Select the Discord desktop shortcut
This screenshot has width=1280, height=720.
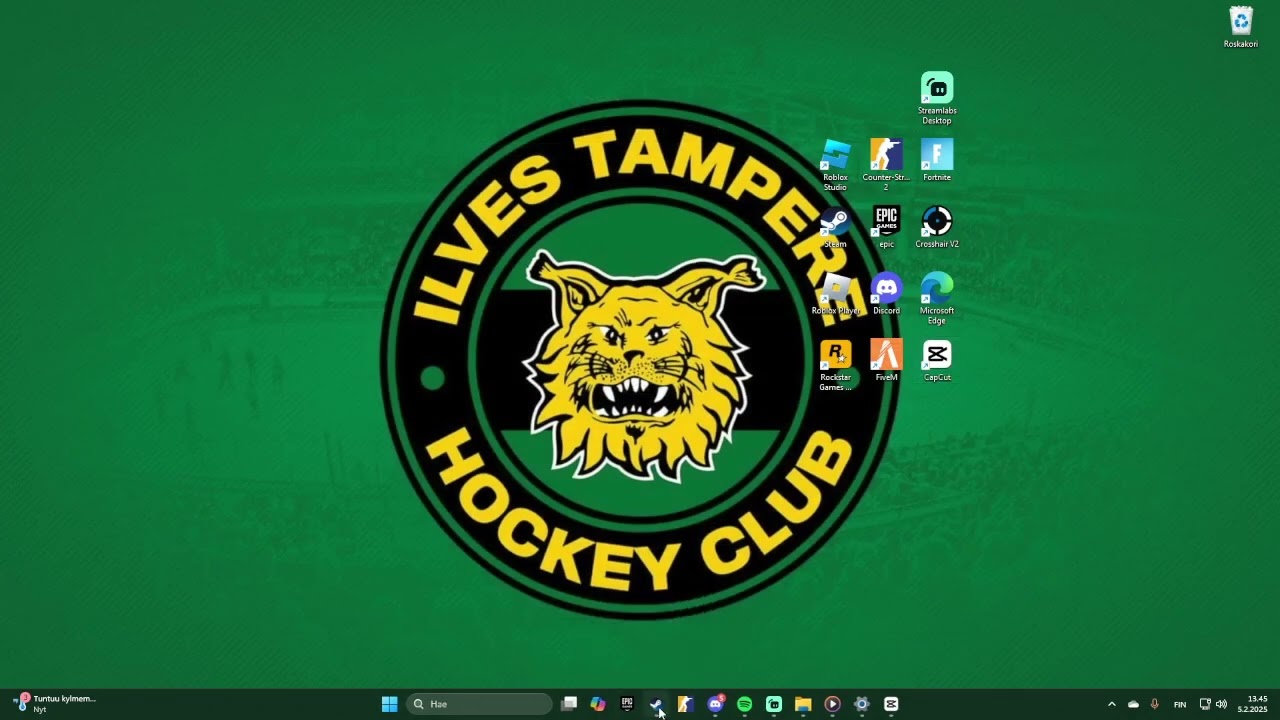pos(886,294)
